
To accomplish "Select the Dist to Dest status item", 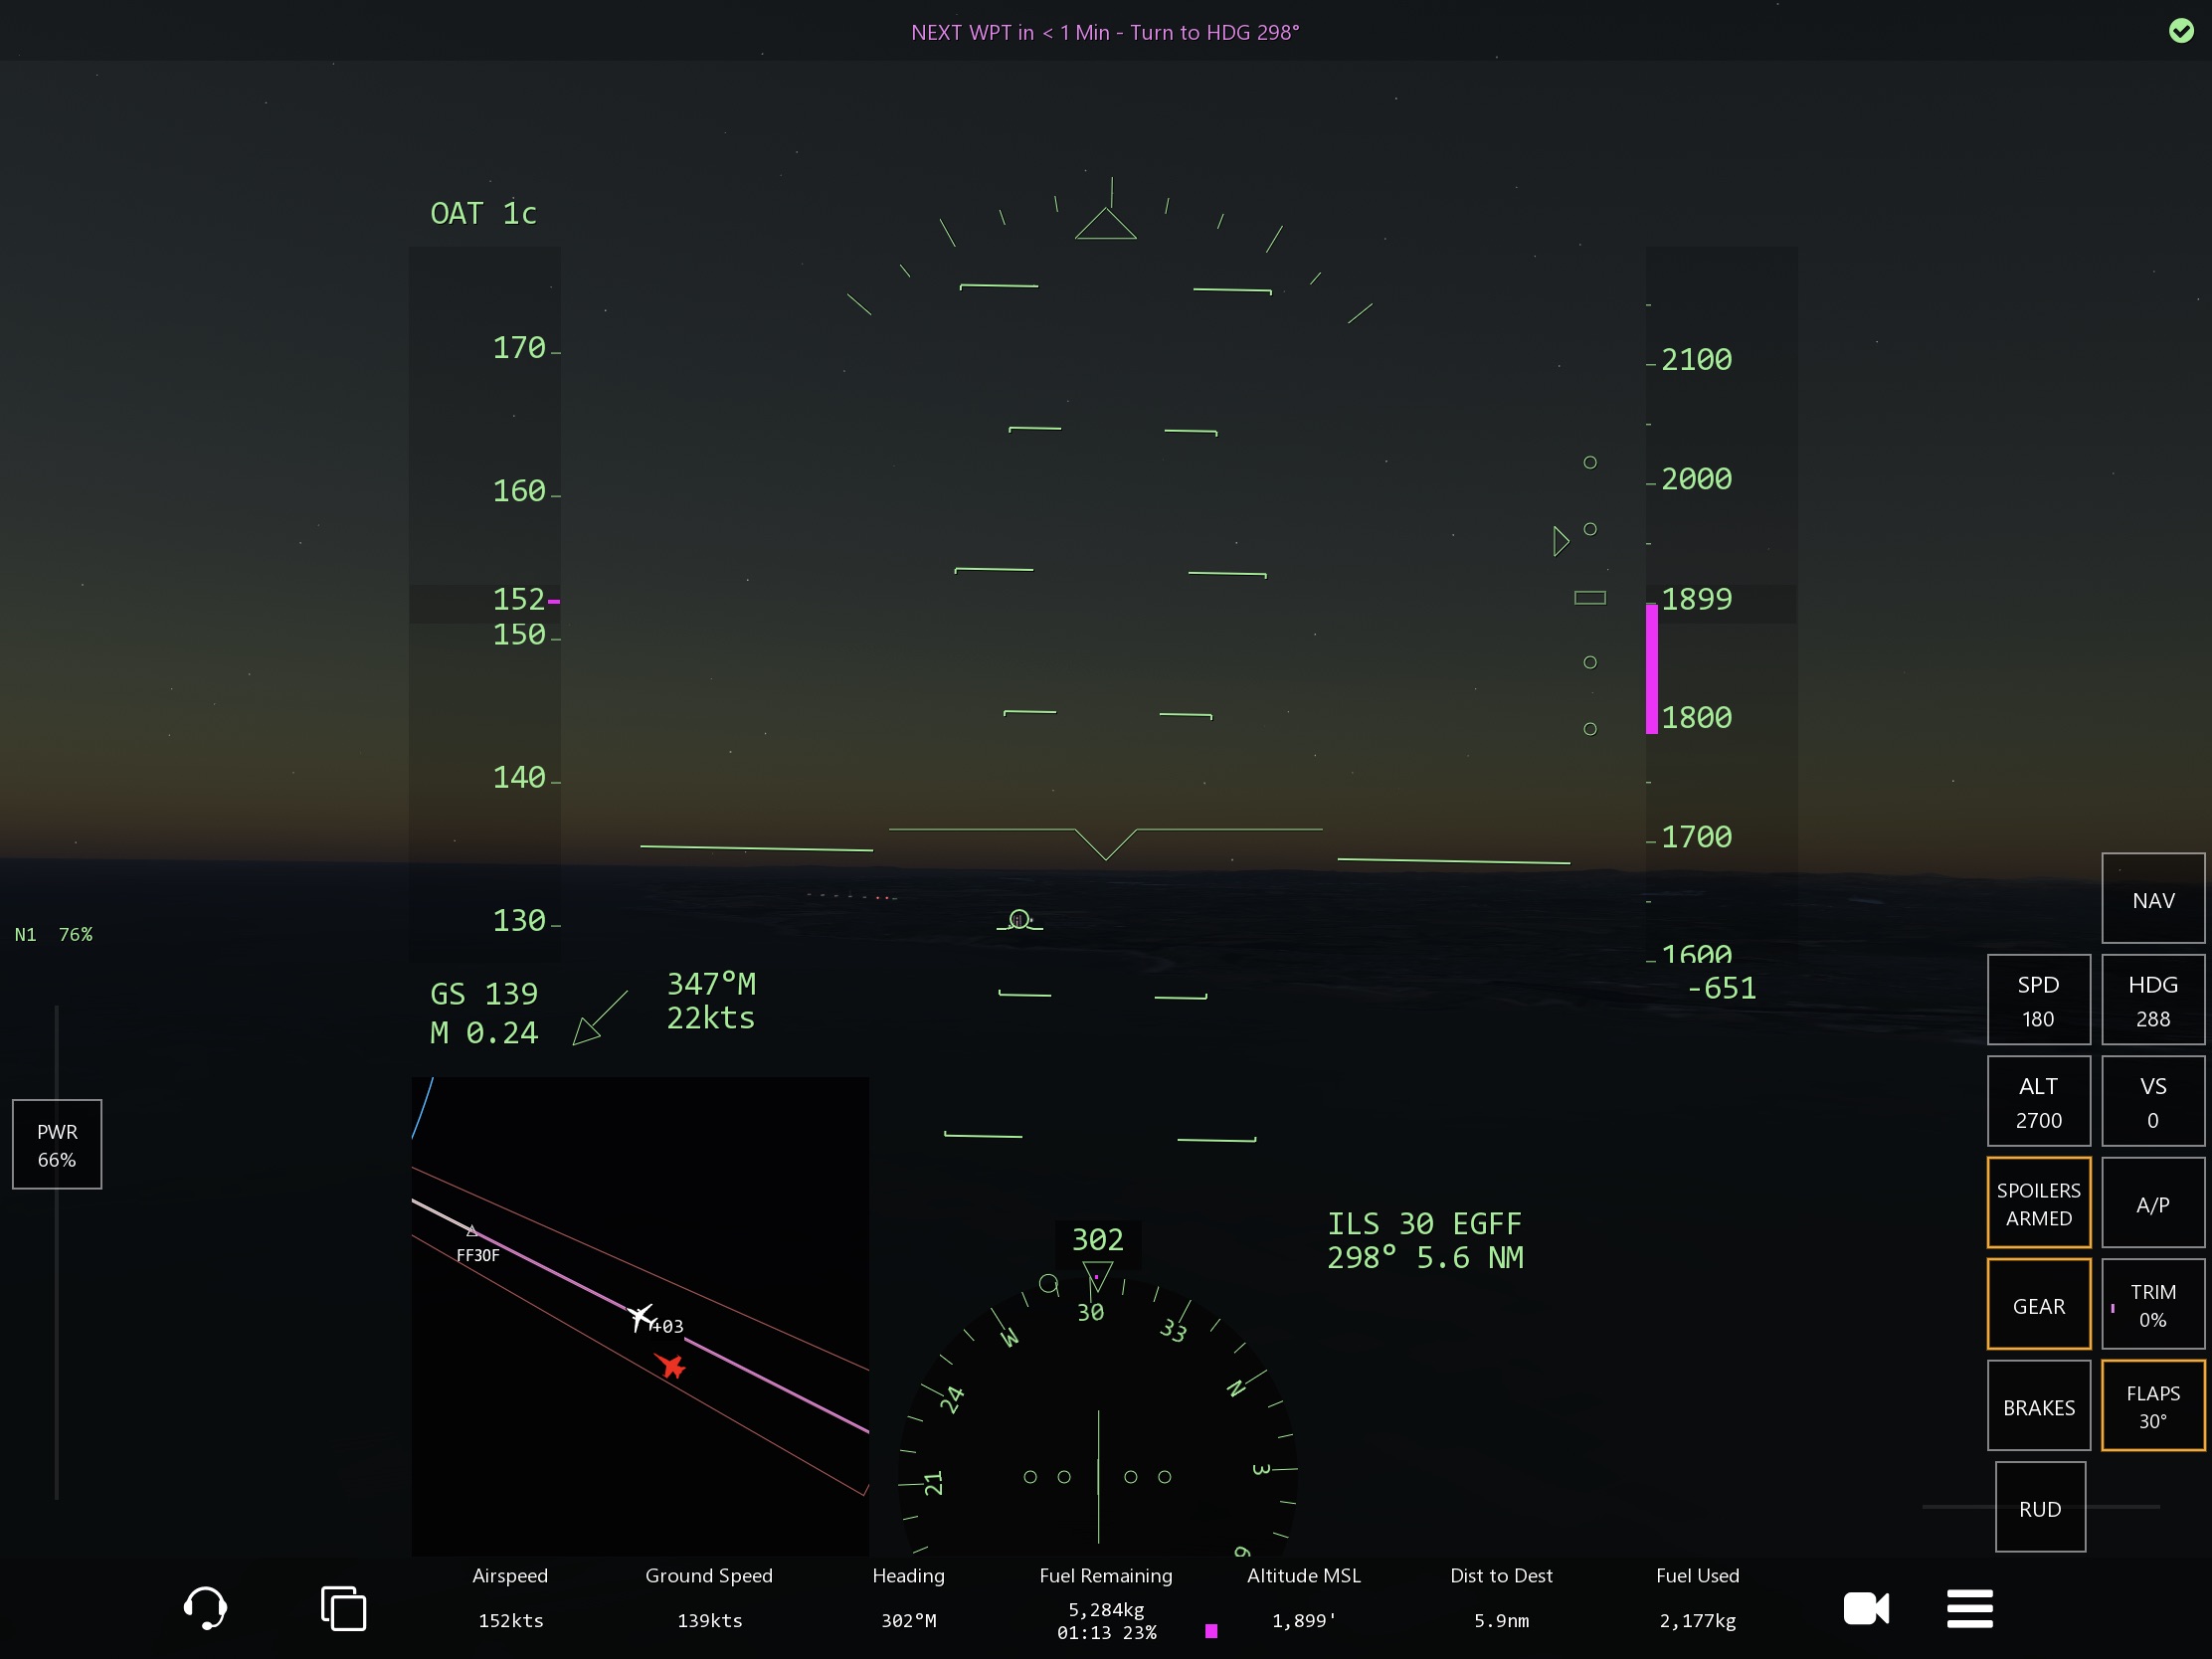I will pos(1501,1598).
